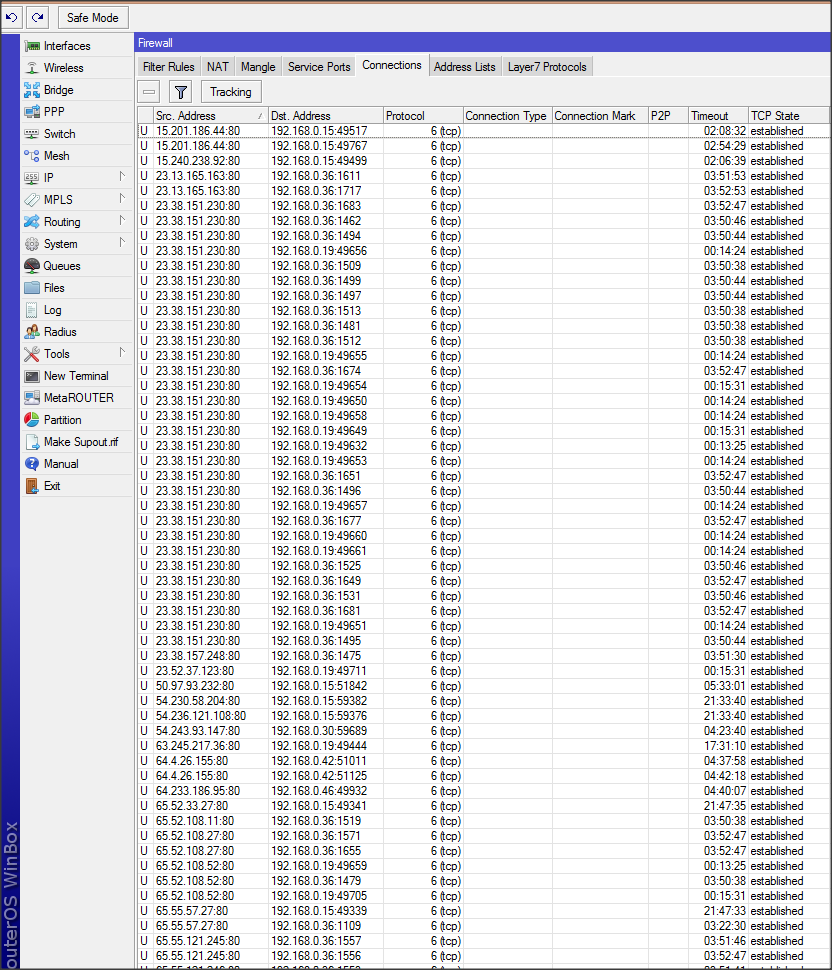Sort by Timeout column header

[718, 116]
